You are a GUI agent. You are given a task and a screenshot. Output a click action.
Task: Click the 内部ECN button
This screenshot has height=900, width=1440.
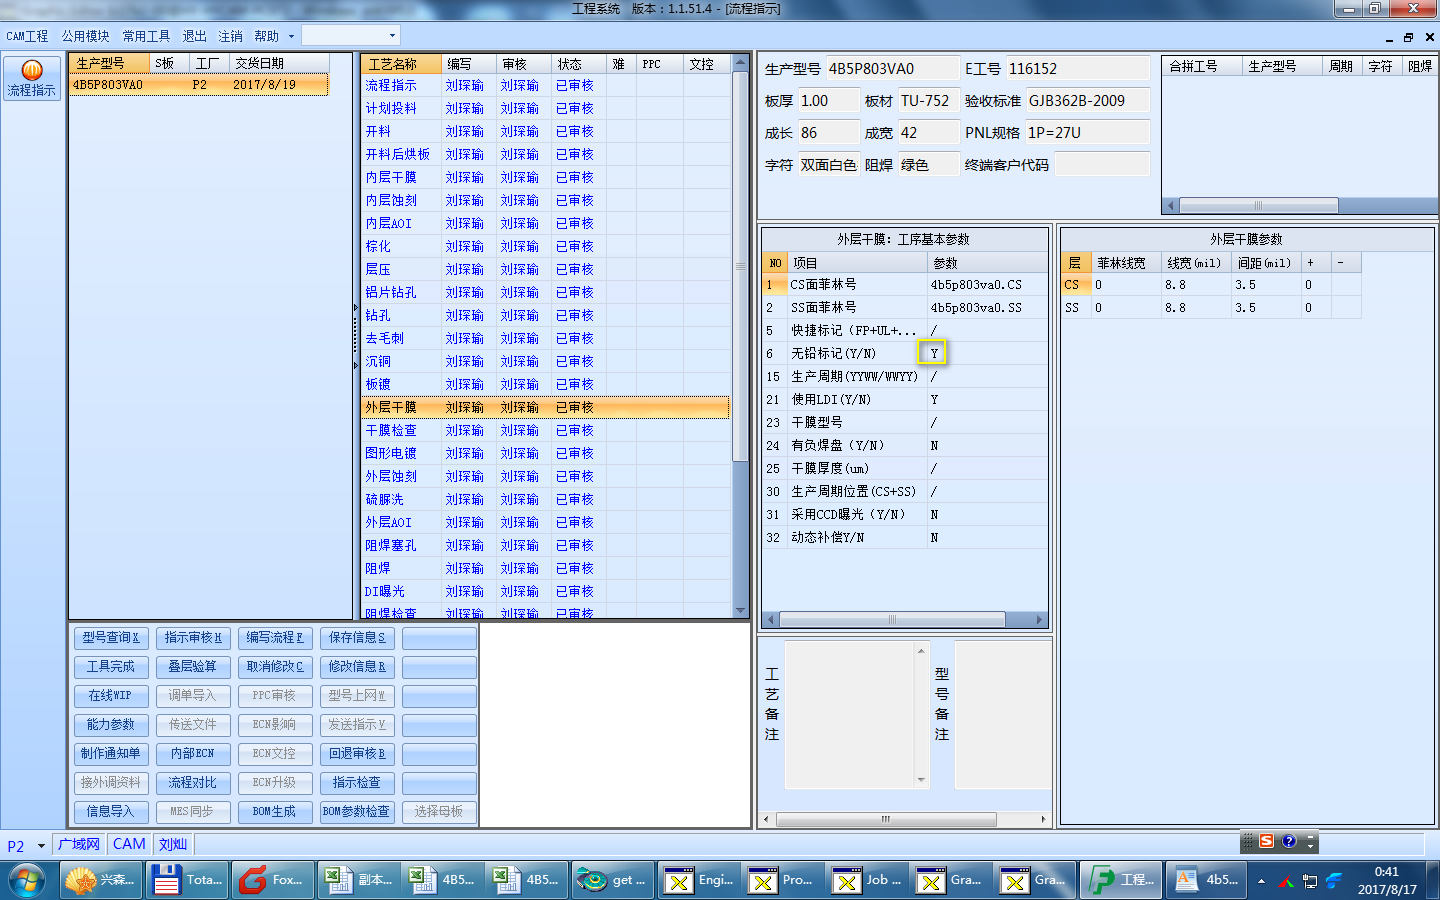pos(193,754)
